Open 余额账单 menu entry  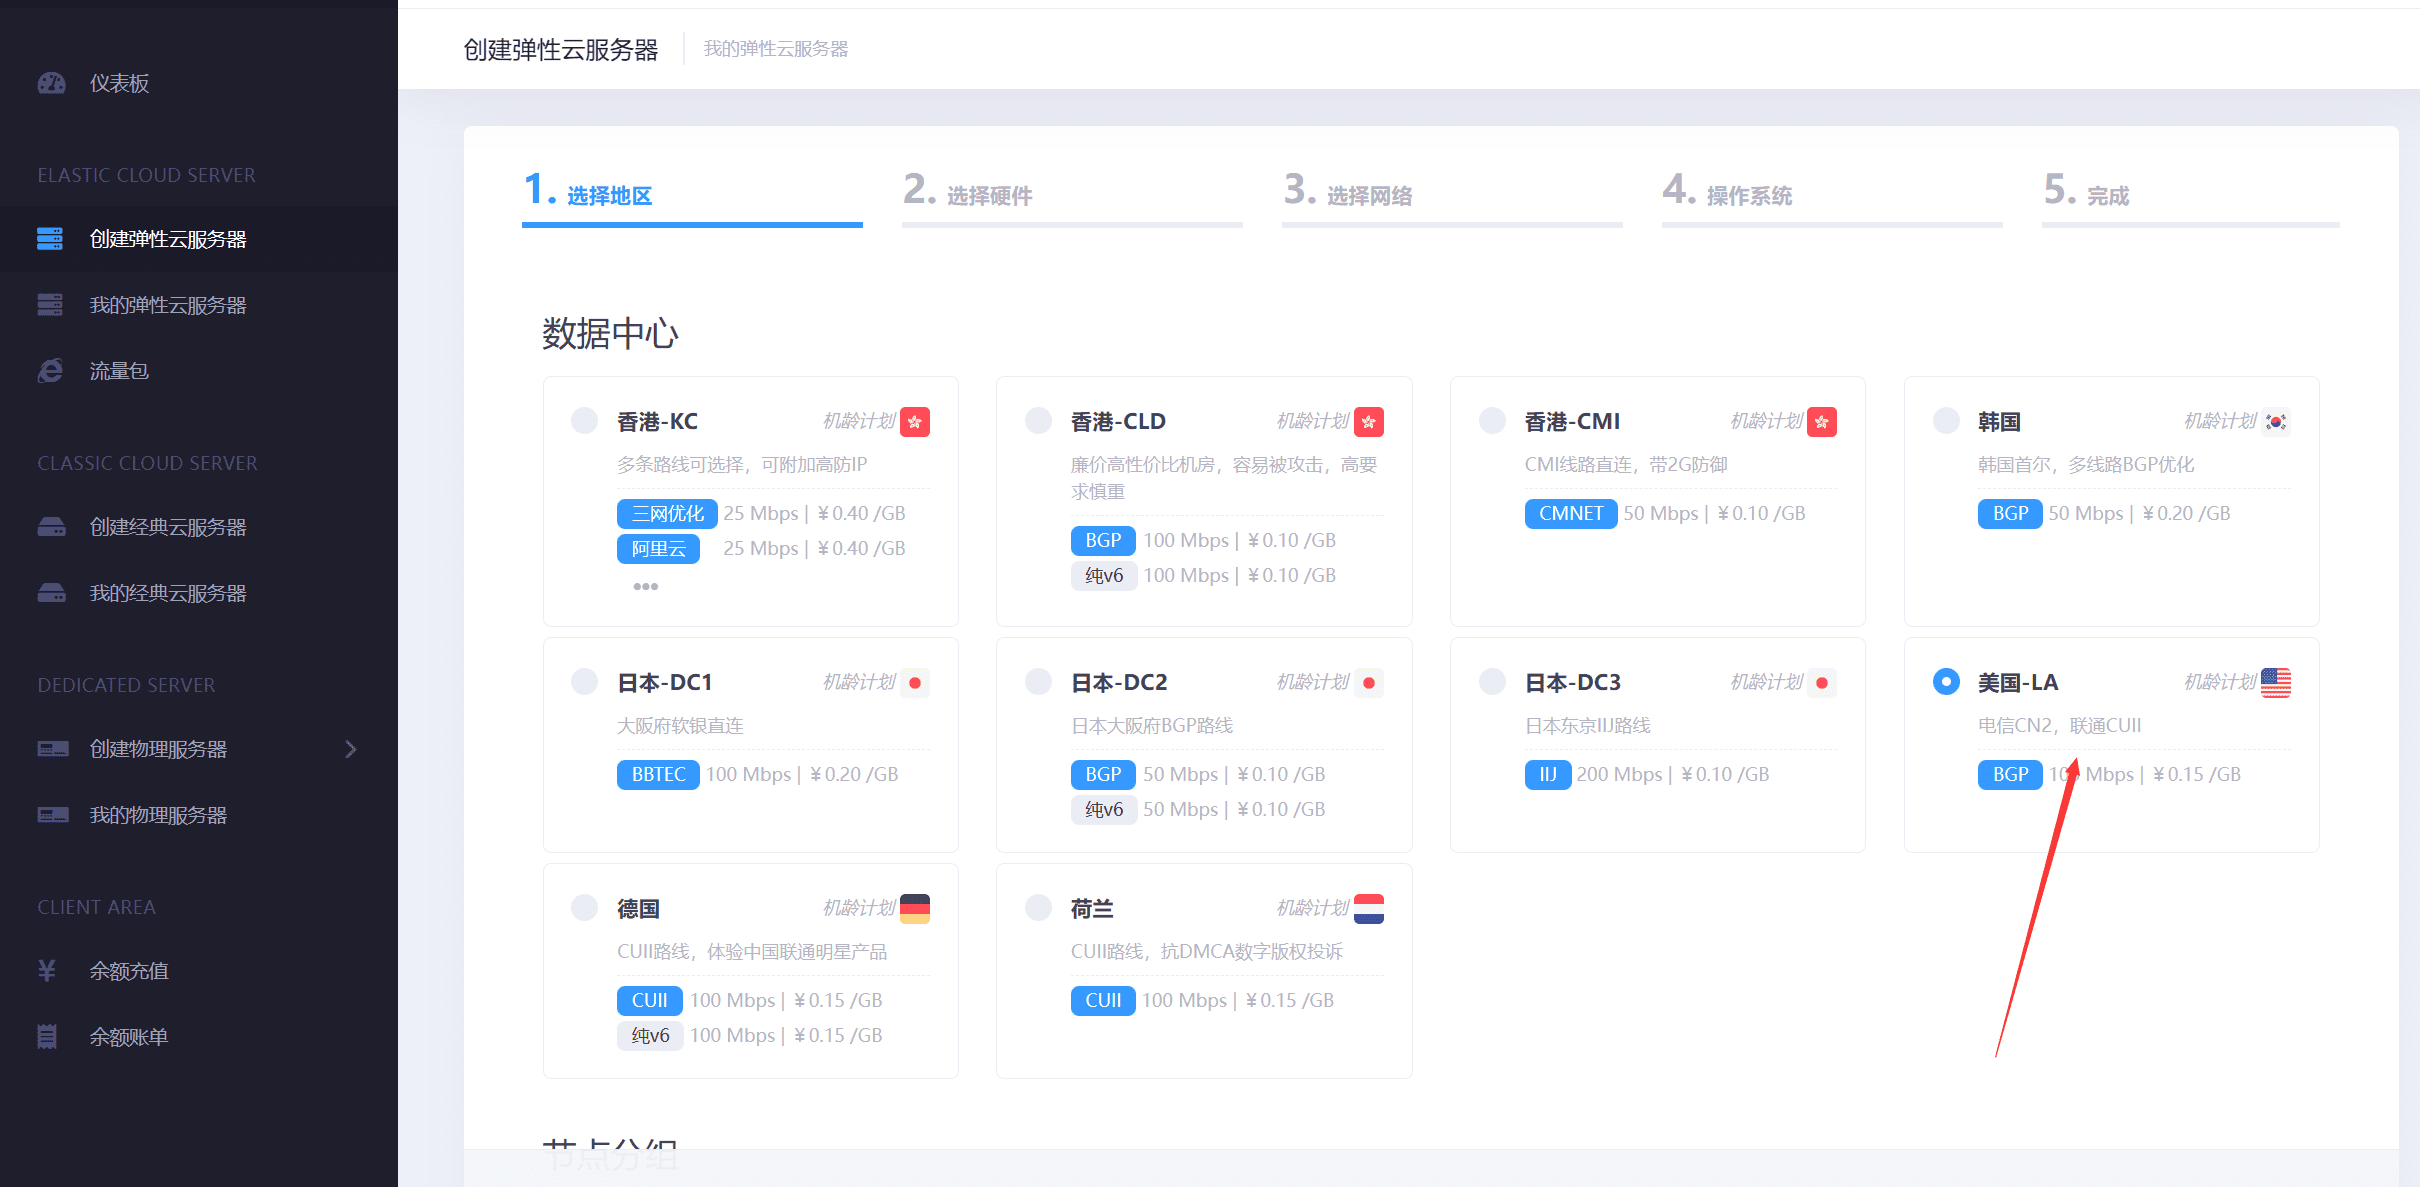pos(129,1037)
